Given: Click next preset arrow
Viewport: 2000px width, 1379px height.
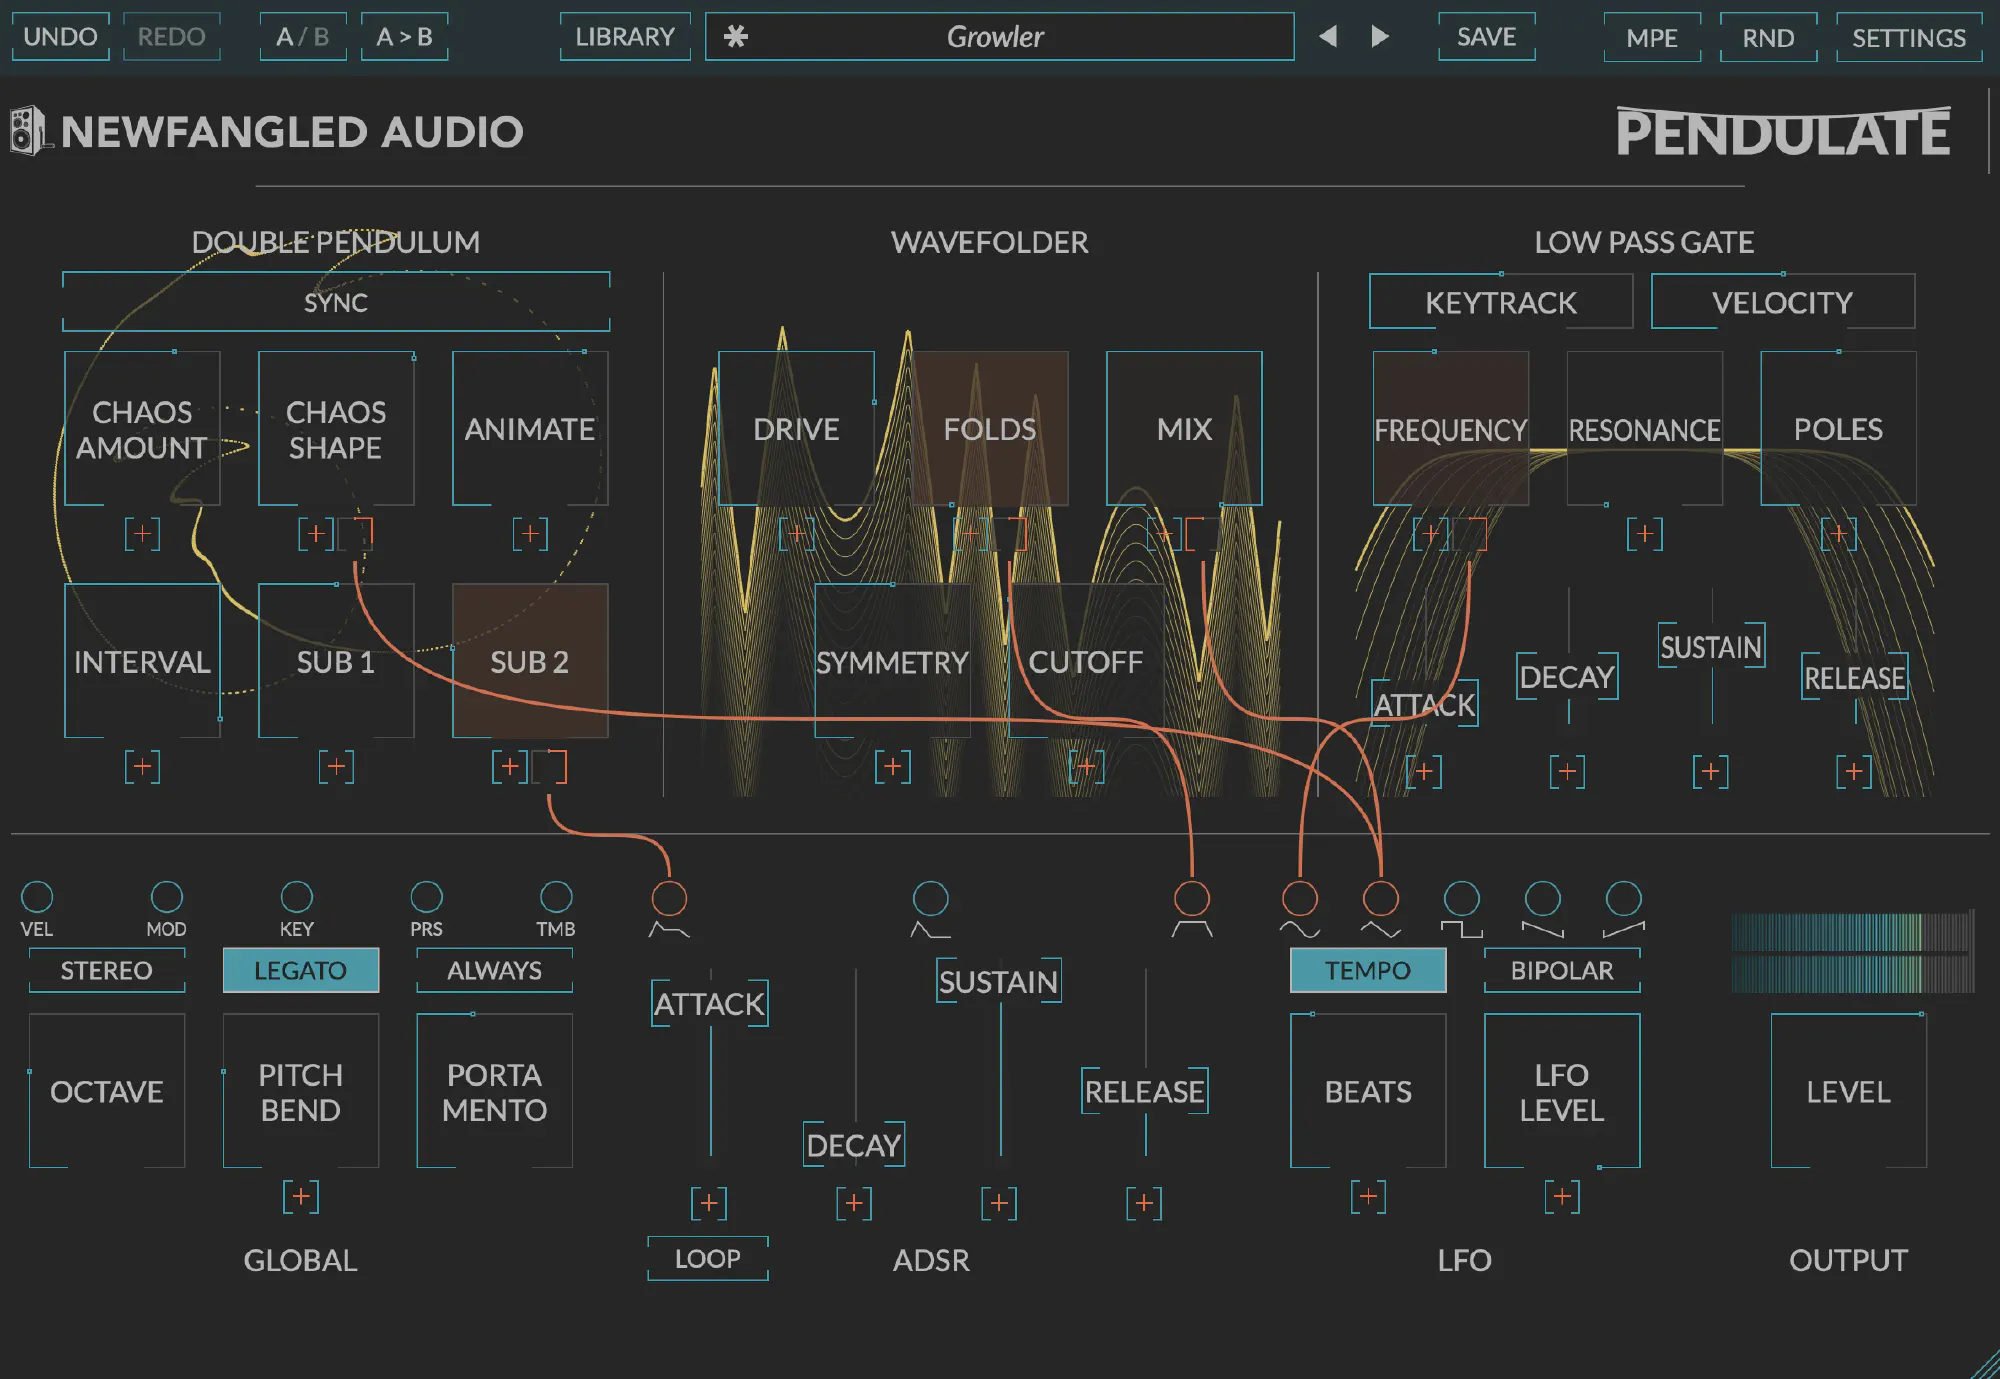Looking at the screenshot, I should 1380,37.
